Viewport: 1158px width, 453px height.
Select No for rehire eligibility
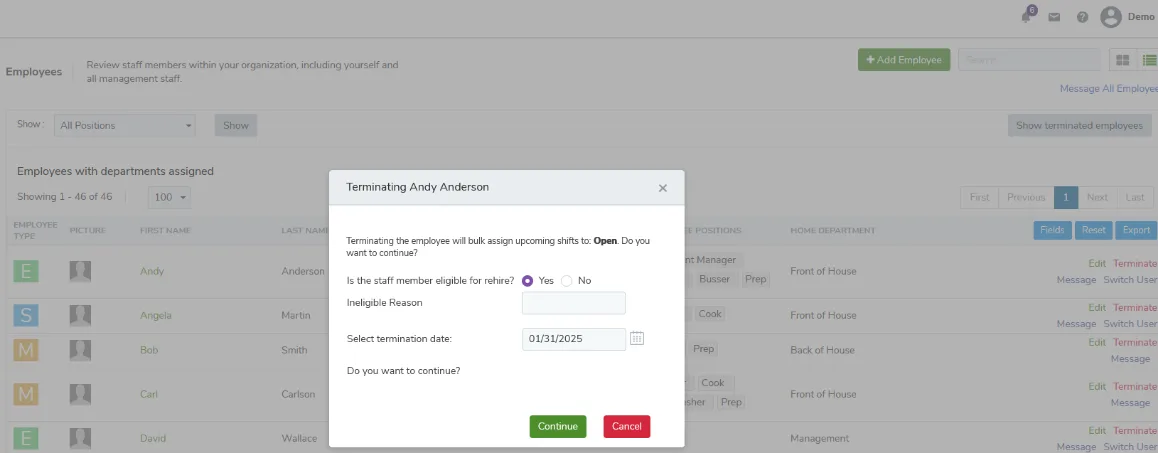click(x=566, y=281)
